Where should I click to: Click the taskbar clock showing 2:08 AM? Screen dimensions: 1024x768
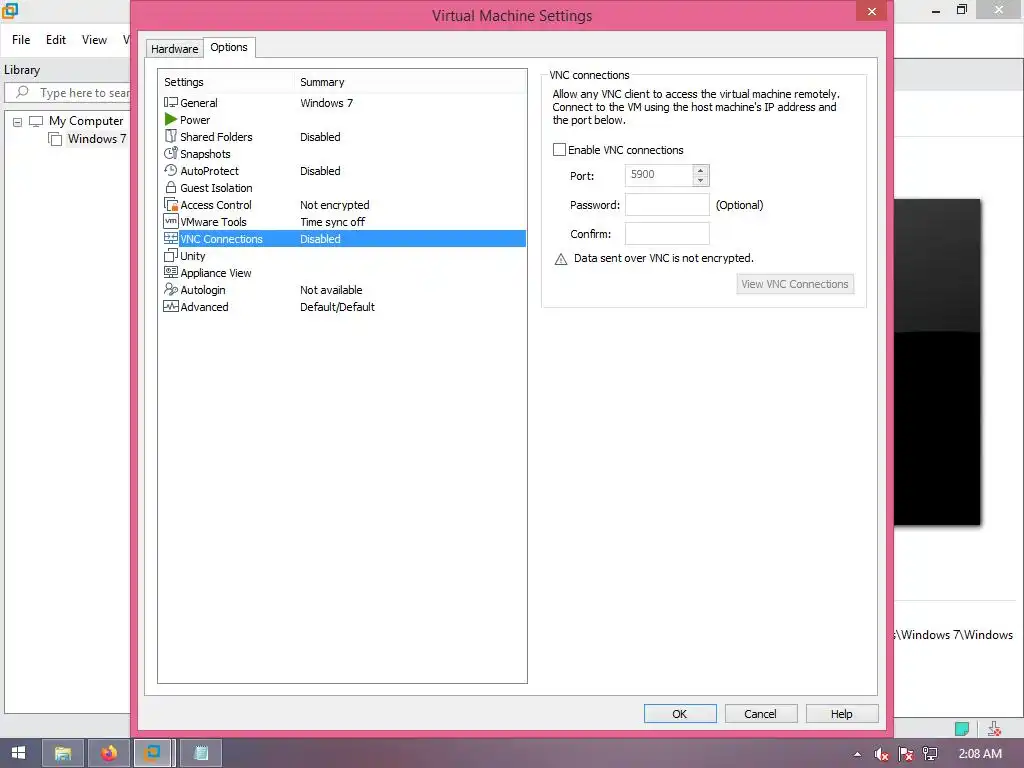[980, 754]
